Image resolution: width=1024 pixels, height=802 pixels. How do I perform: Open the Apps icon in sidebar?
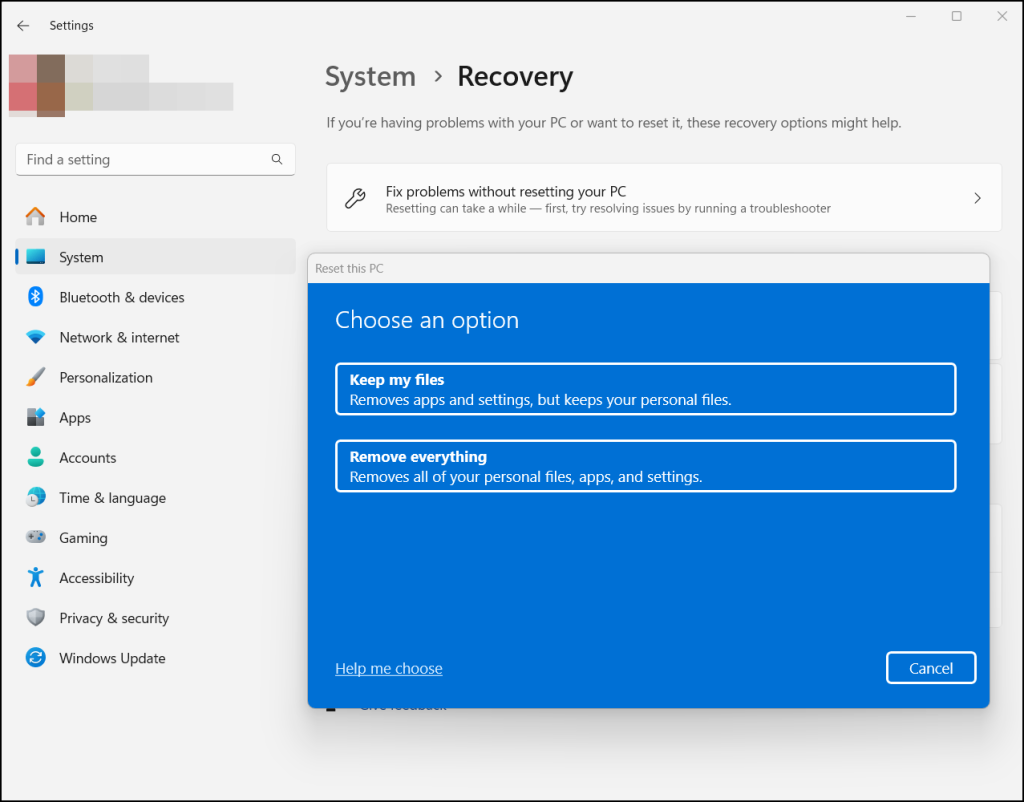[34, 417]
